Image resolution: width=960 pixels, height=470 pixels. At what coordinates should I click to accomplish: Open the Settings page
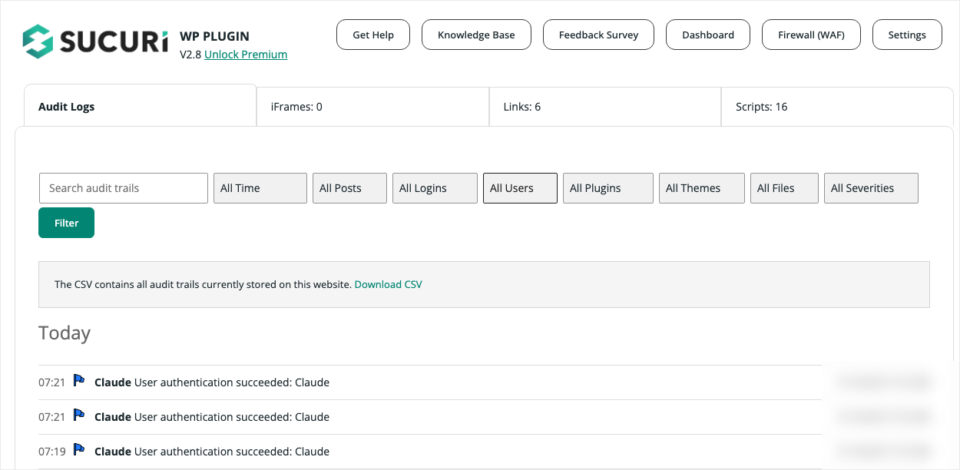pos(907,35)
